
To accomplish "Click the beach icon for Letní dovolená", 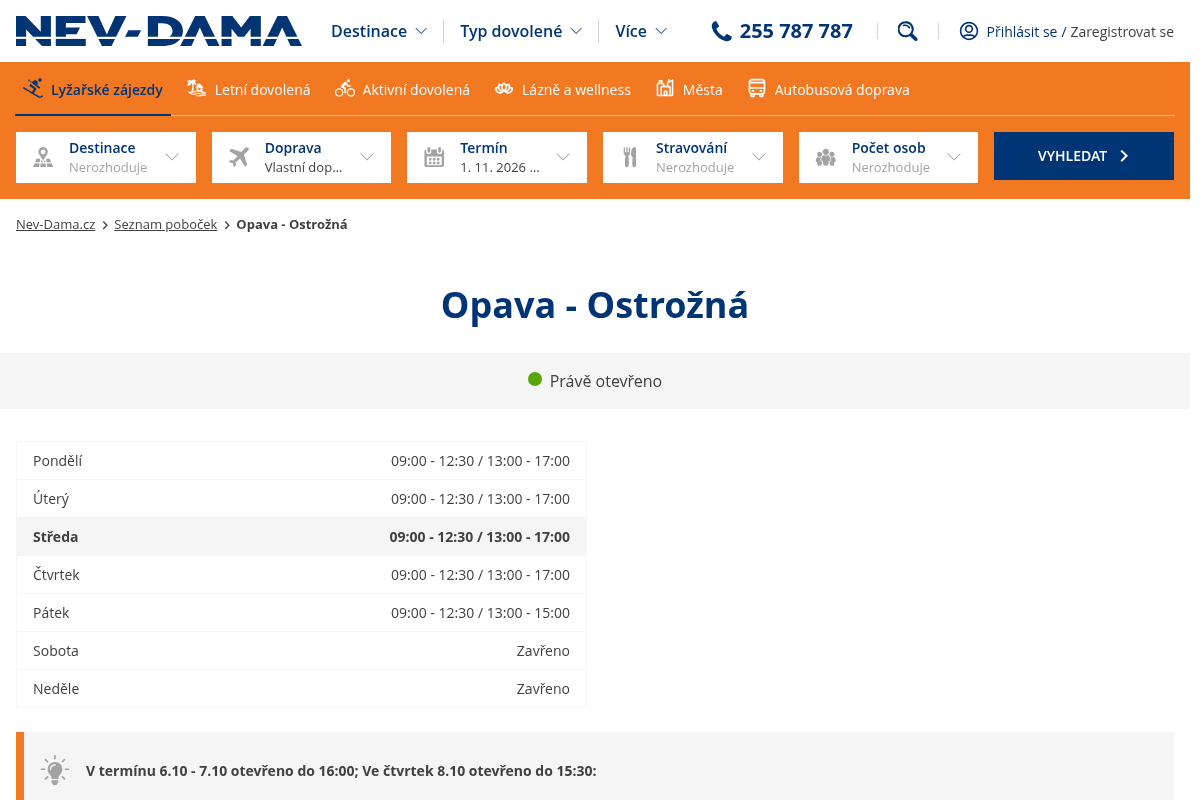I will coord(197,89).
